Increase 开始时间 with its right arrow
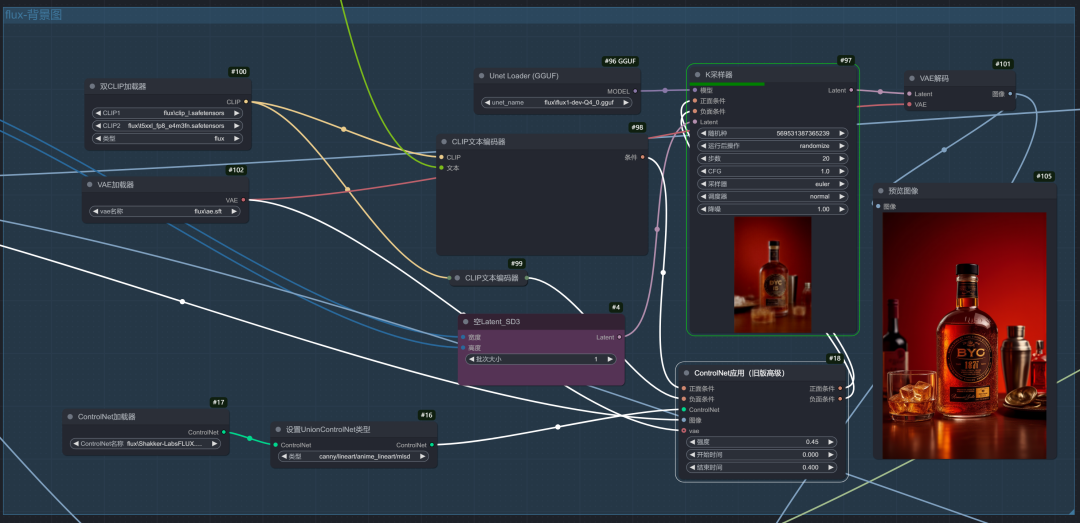 (x=831, y=455)
